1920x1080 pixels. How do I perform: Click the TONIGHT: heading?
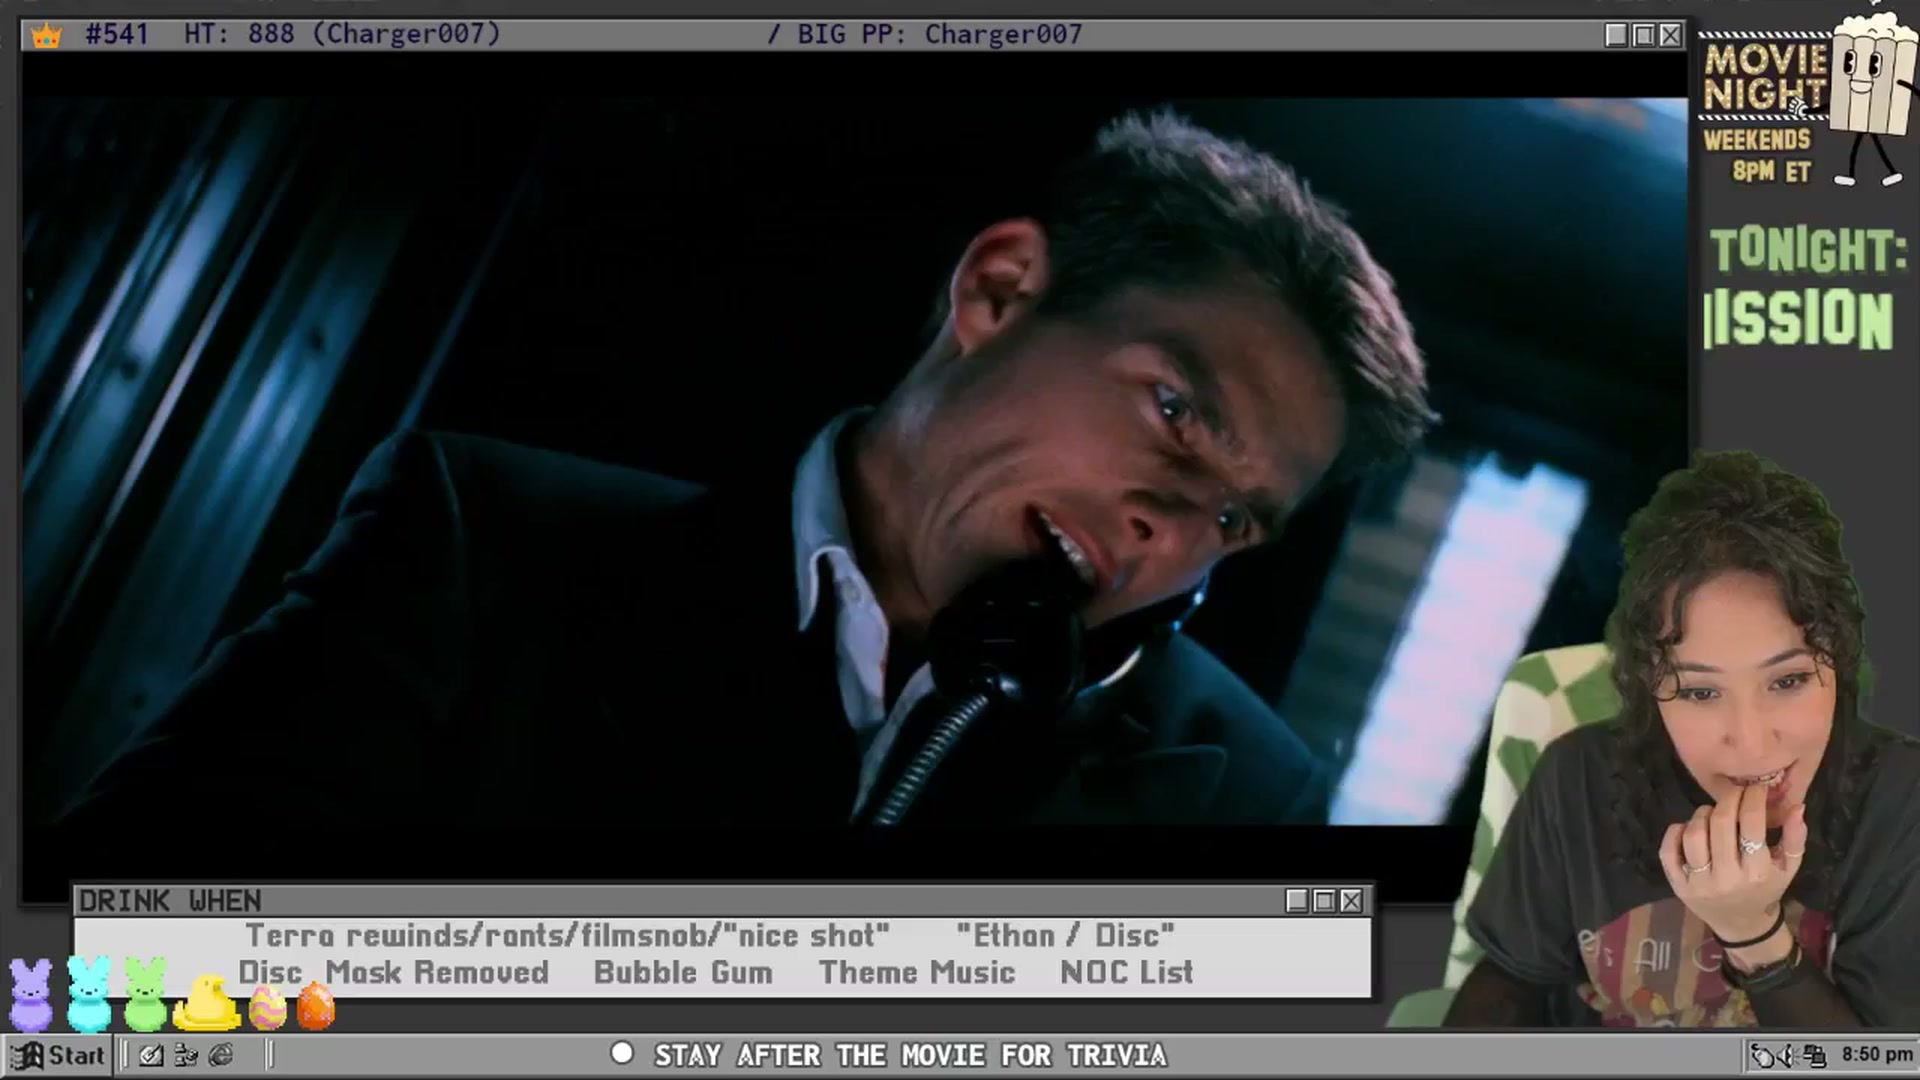click(x=1808, y=250)
